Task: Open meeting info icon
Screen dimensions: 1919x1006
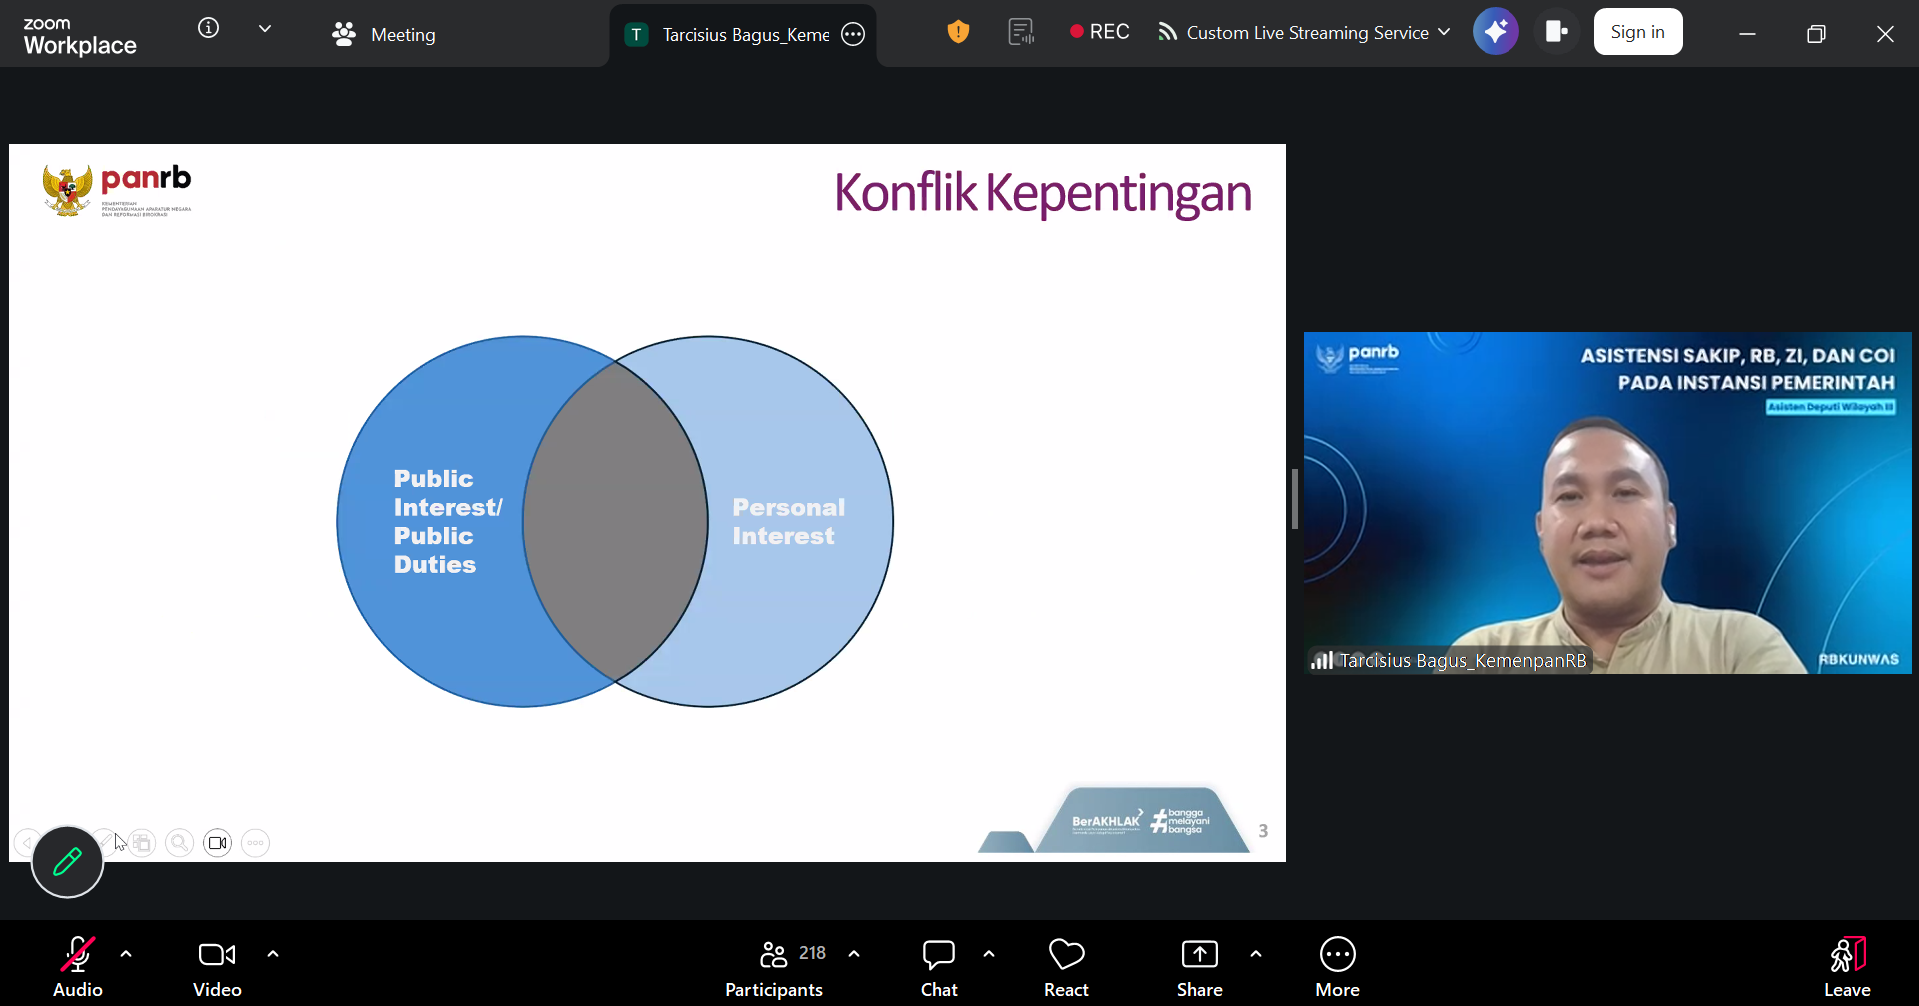Action: pyautogui.click(x=208, y=28)
